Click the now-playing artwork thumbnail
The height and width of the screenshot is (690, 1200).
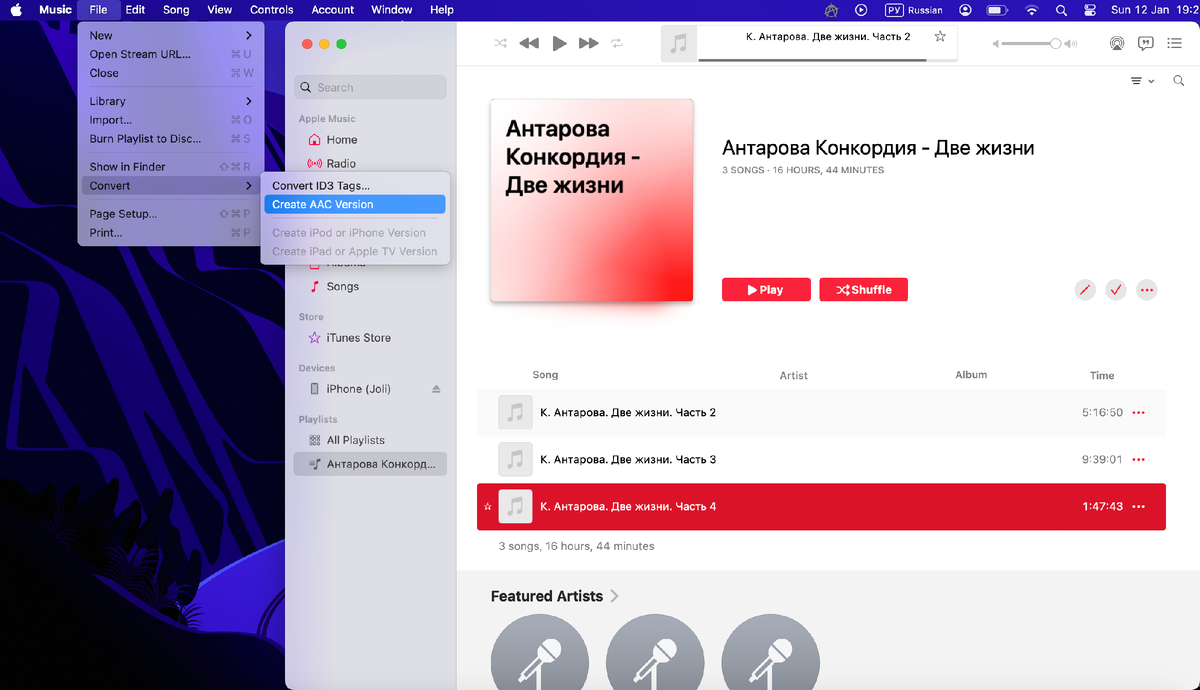(x=679, y=43)
